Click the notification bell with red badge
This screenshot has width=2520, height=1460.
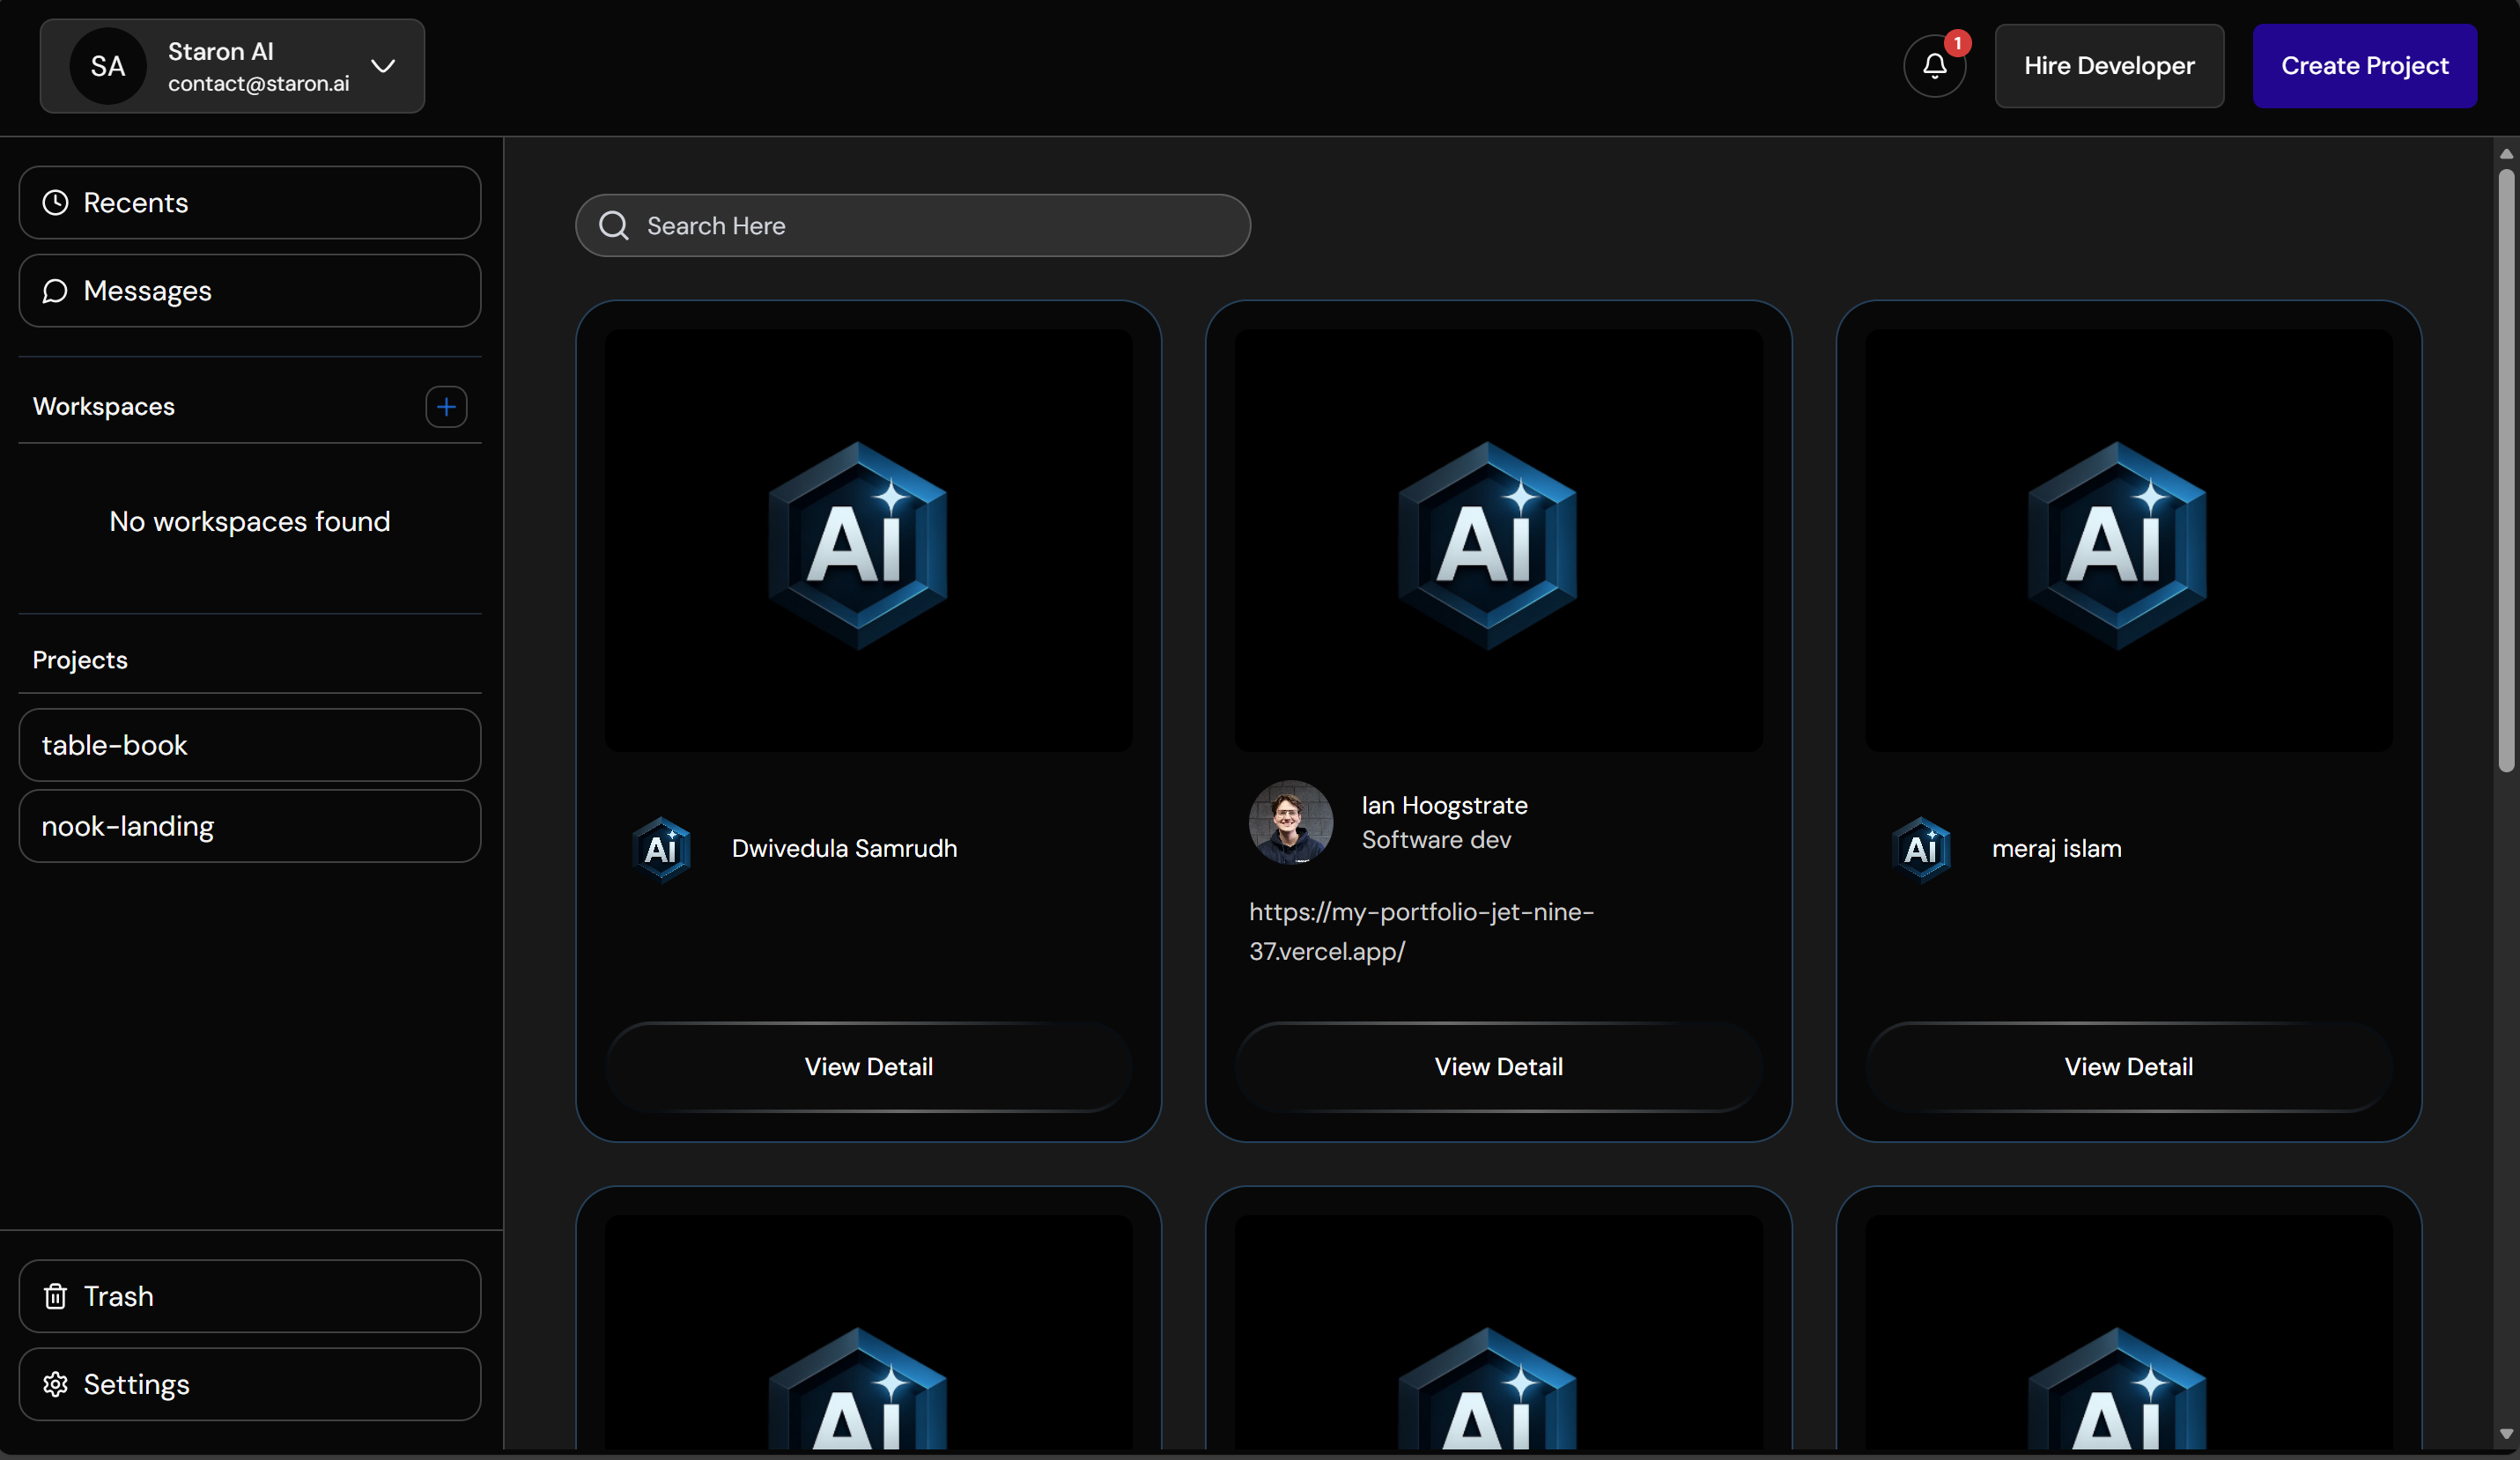[x=1934, y=66]
